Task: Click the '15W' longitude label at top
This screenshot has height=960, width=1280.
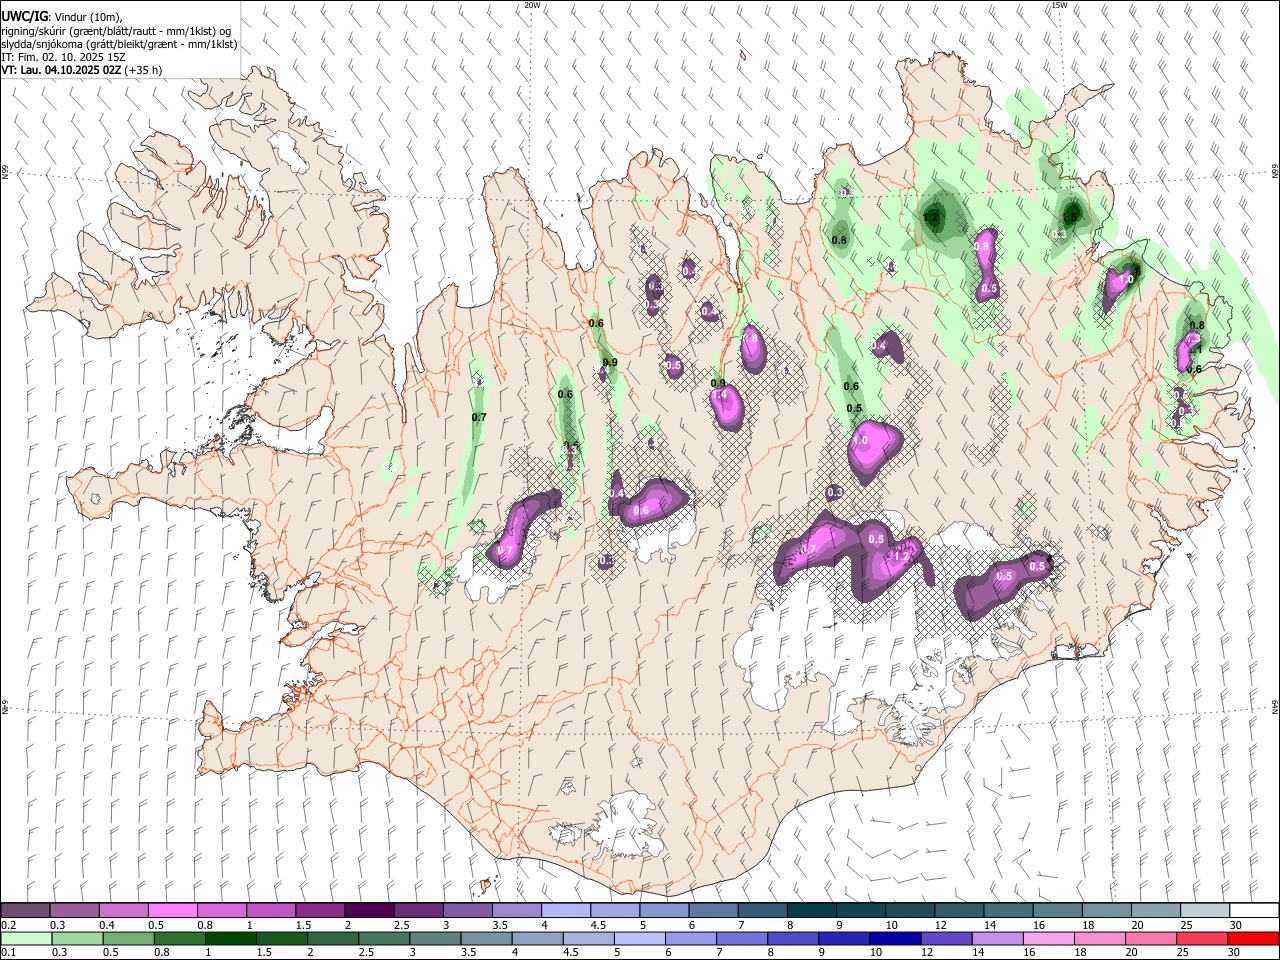Action: coord(1059,5)
